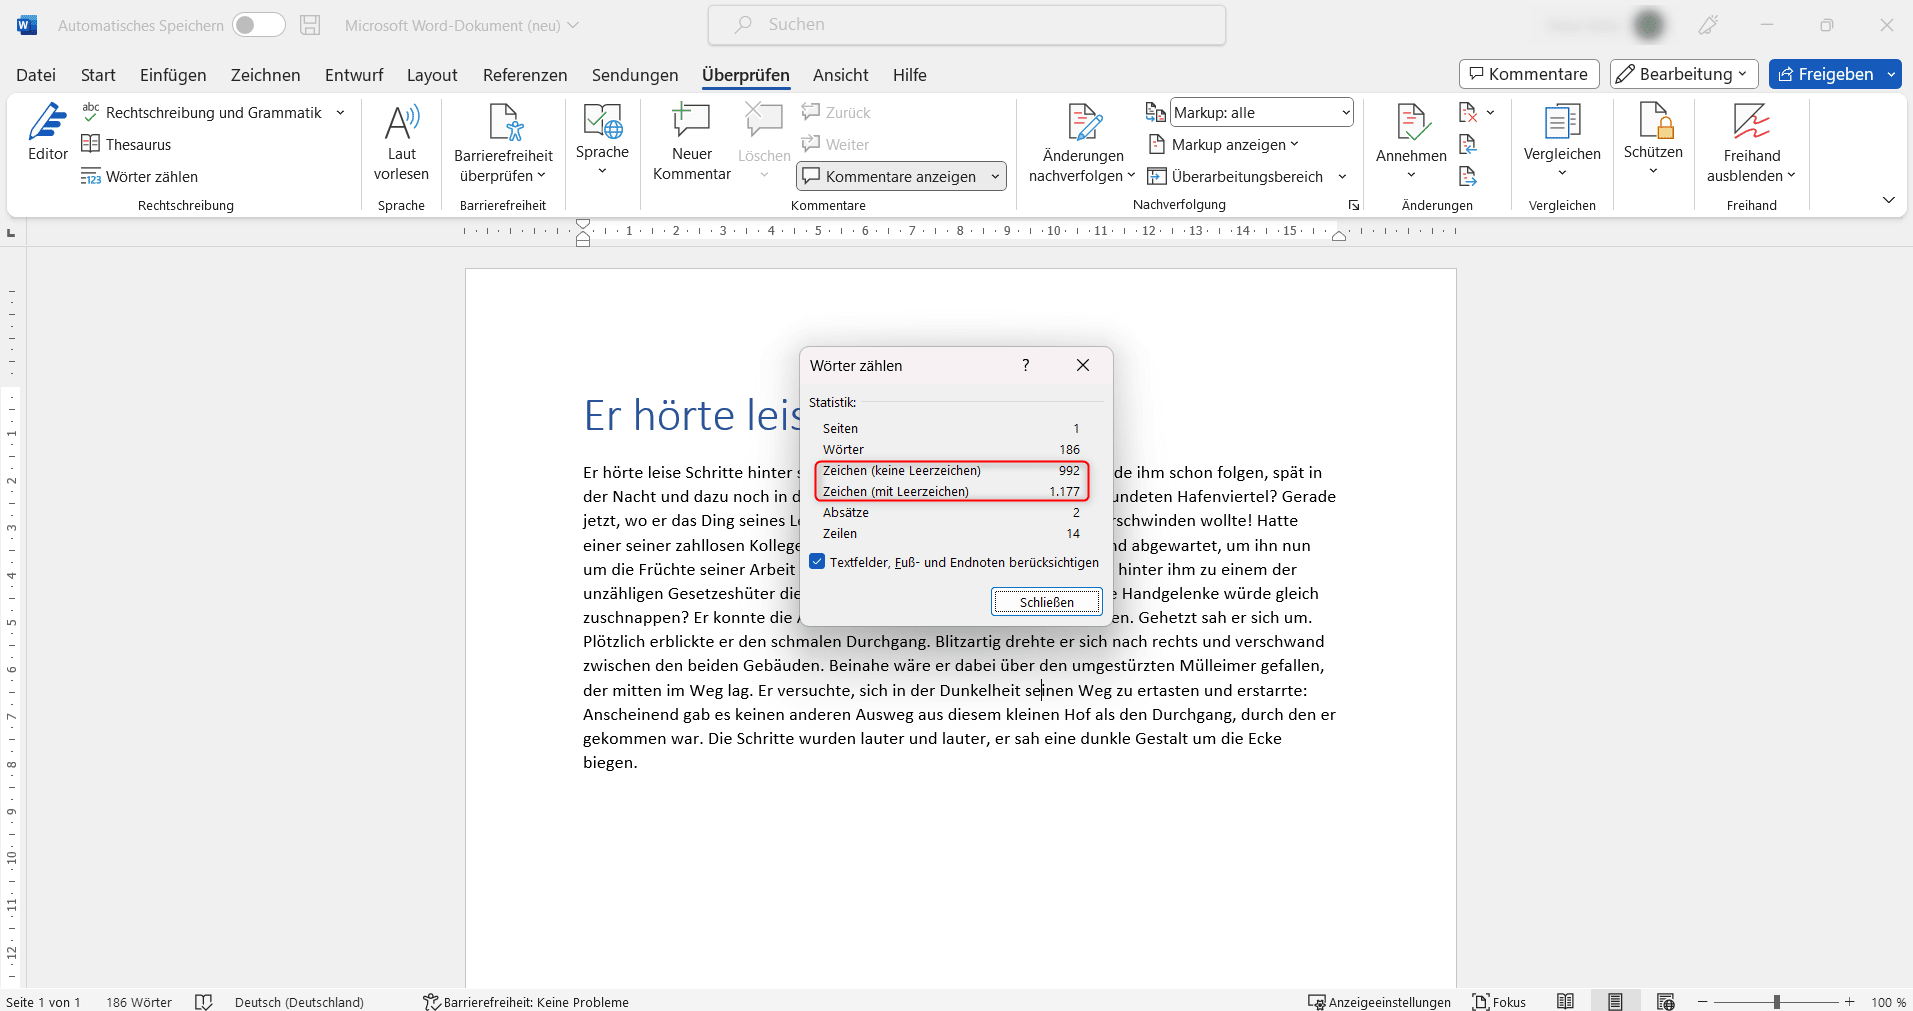Screen dimensions: 1913x1011
Task: Run Barrierefreiheit überprüfen check
Action: pos(503,140)
